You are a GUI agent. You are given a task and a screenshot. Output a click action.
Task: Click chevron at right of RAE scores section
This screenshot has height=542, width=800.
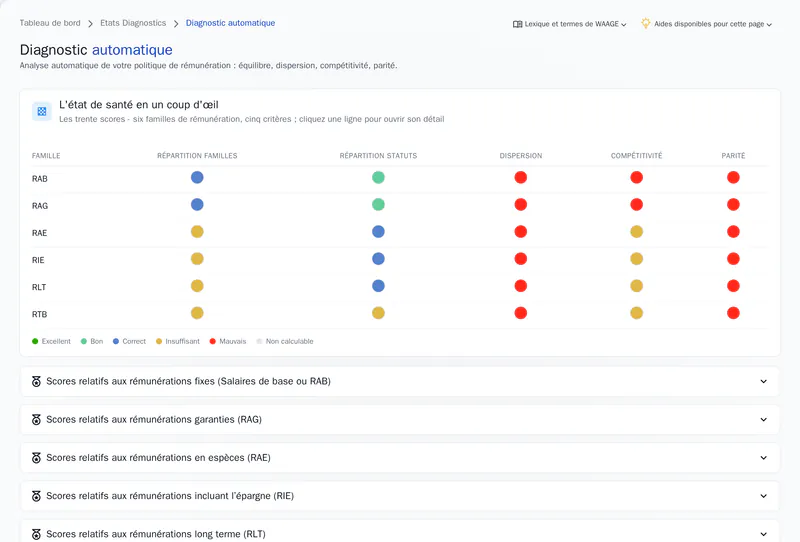click(763, 458)
